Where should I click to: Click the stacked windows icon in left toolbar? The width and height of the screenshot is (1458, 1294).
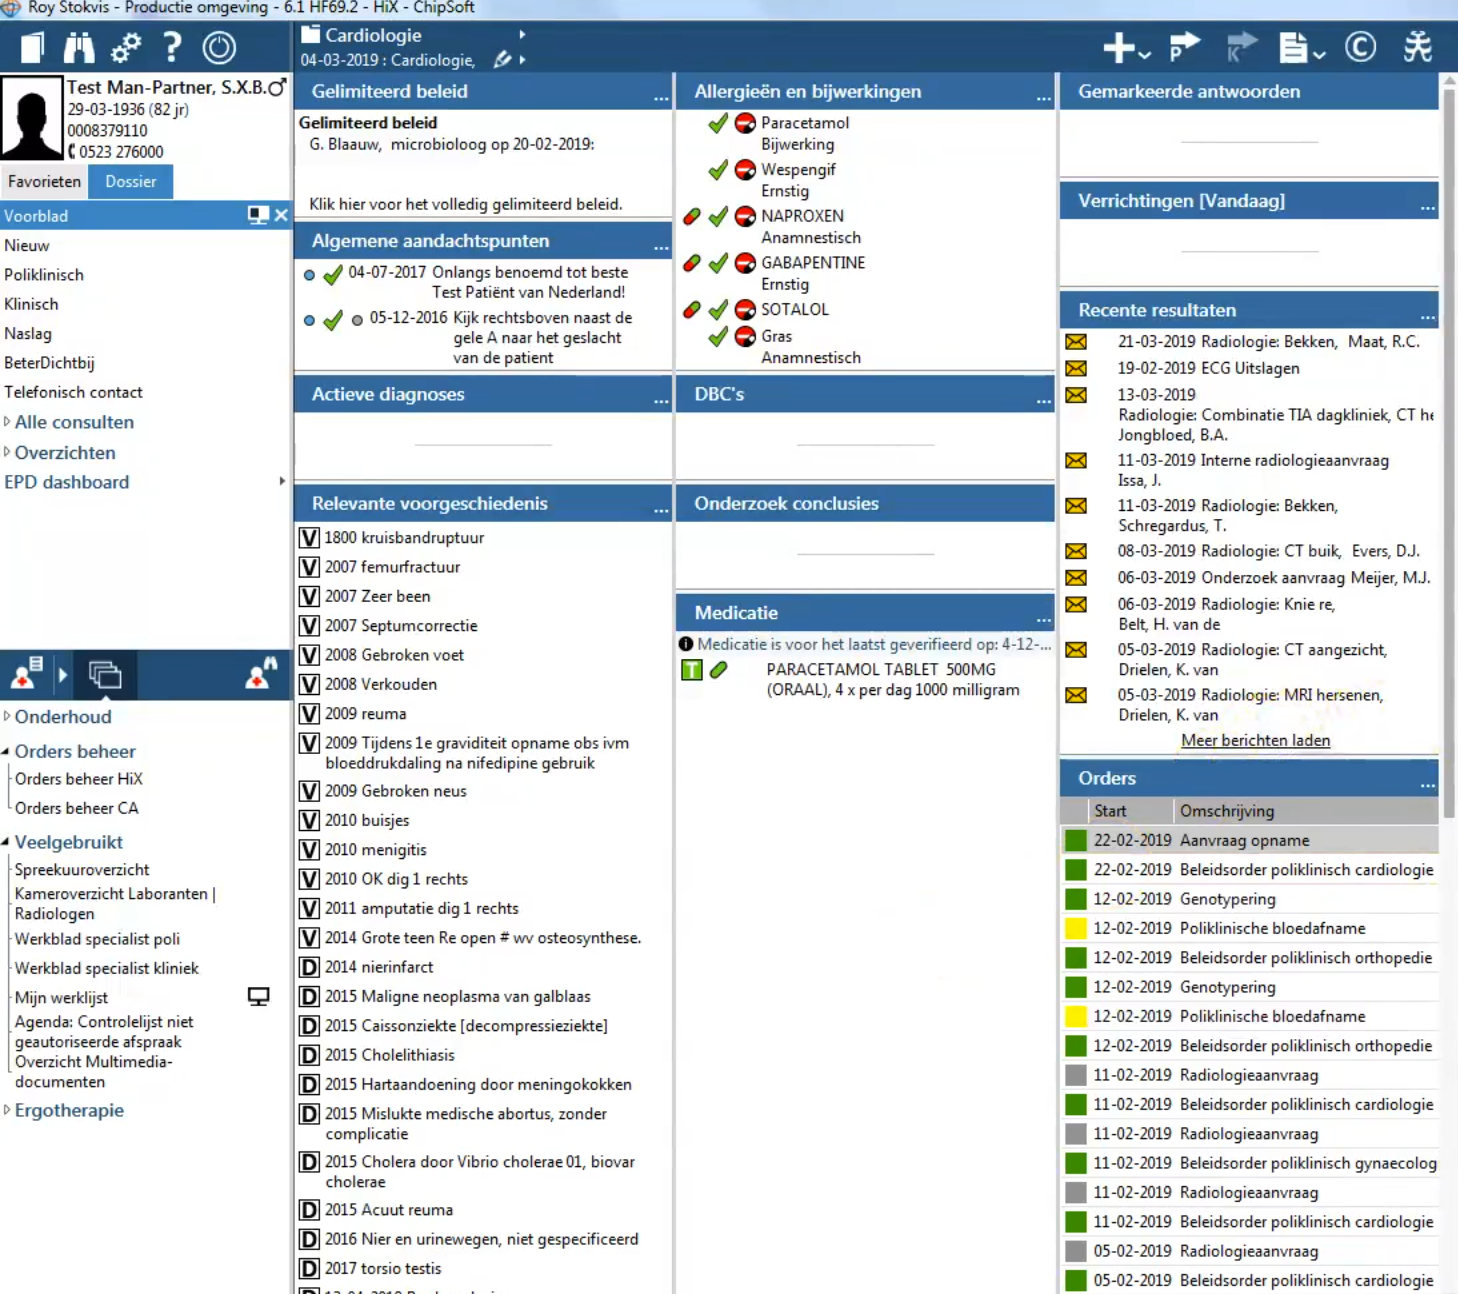(104, 675)
